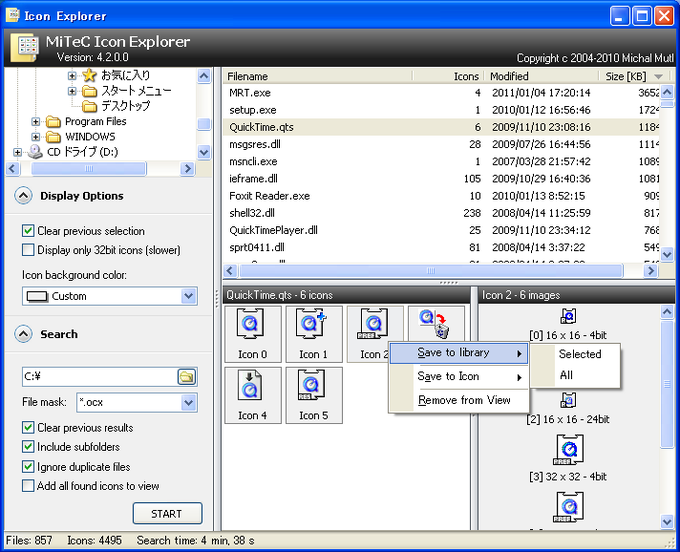Viewport: 680px width, 552px height.
Task: Sort by Filename column header
Action: pos(318,76)
